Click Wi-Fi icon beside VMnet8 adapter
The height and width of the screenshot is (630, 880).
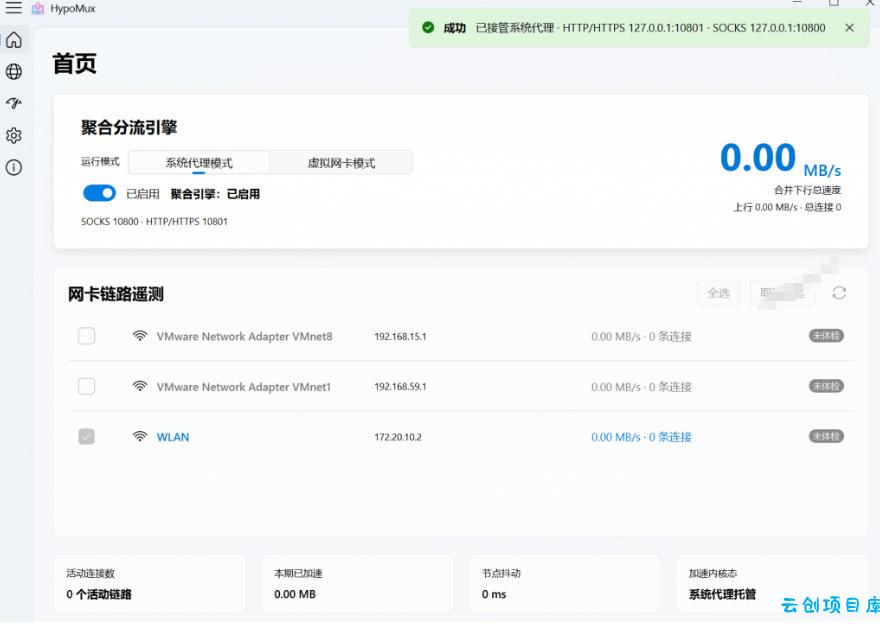tap(140, 335)
